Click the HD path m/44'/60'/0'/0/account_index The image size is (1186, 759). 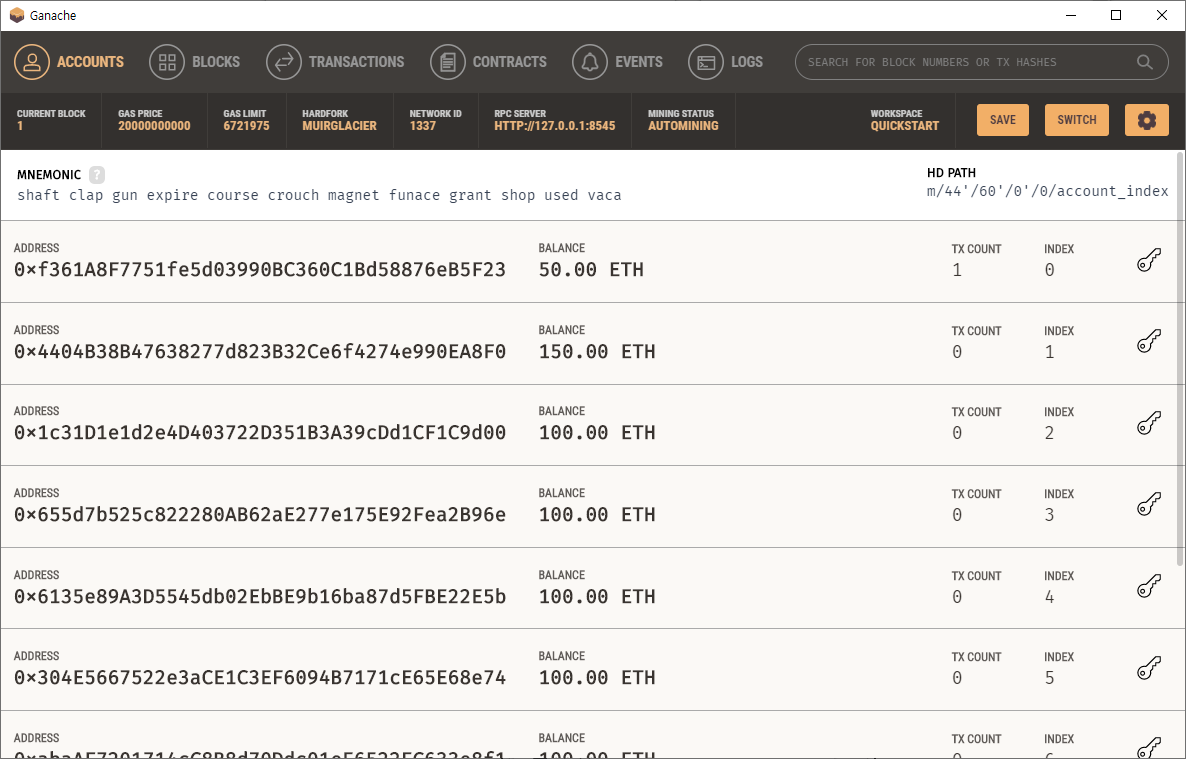pos(1048,191)
